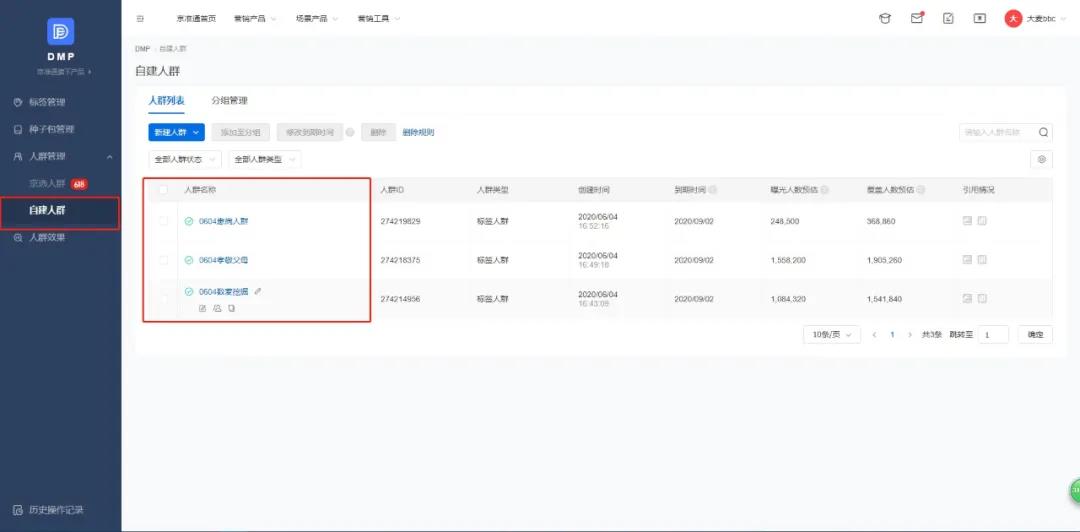The width and height of the screenshot is (1080, 532).
Task: Select the checkbox for 0604孝敬父母 row
Action: (163, 260)
